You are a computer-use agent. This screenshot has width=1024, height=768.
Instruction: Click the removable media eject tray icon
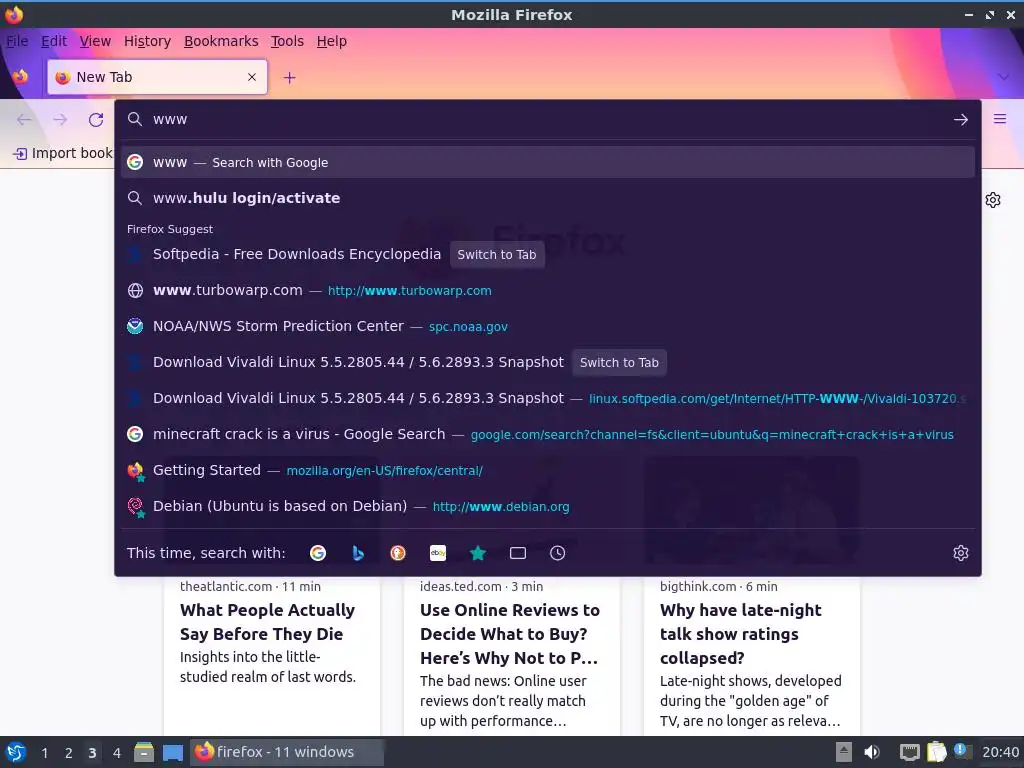click(x=844, y=752)
